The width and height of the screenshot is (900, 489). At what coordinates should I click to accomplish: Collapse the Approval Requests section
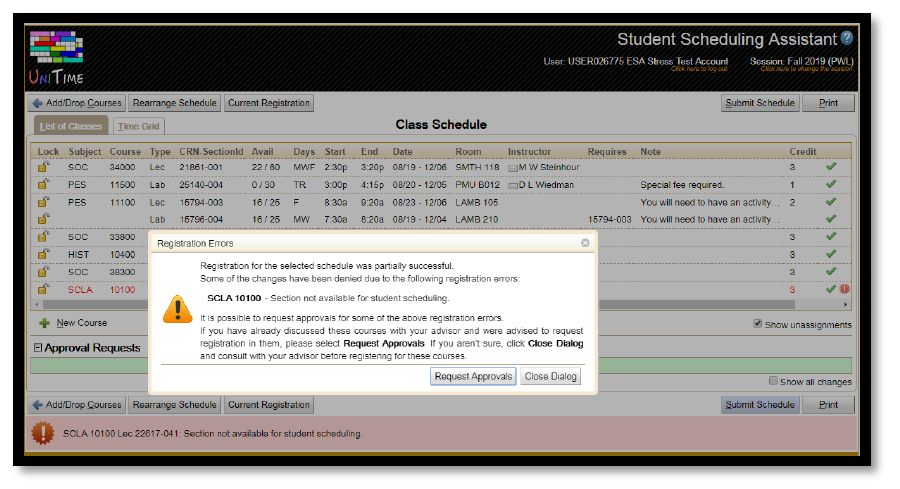[x=38, y=348]
